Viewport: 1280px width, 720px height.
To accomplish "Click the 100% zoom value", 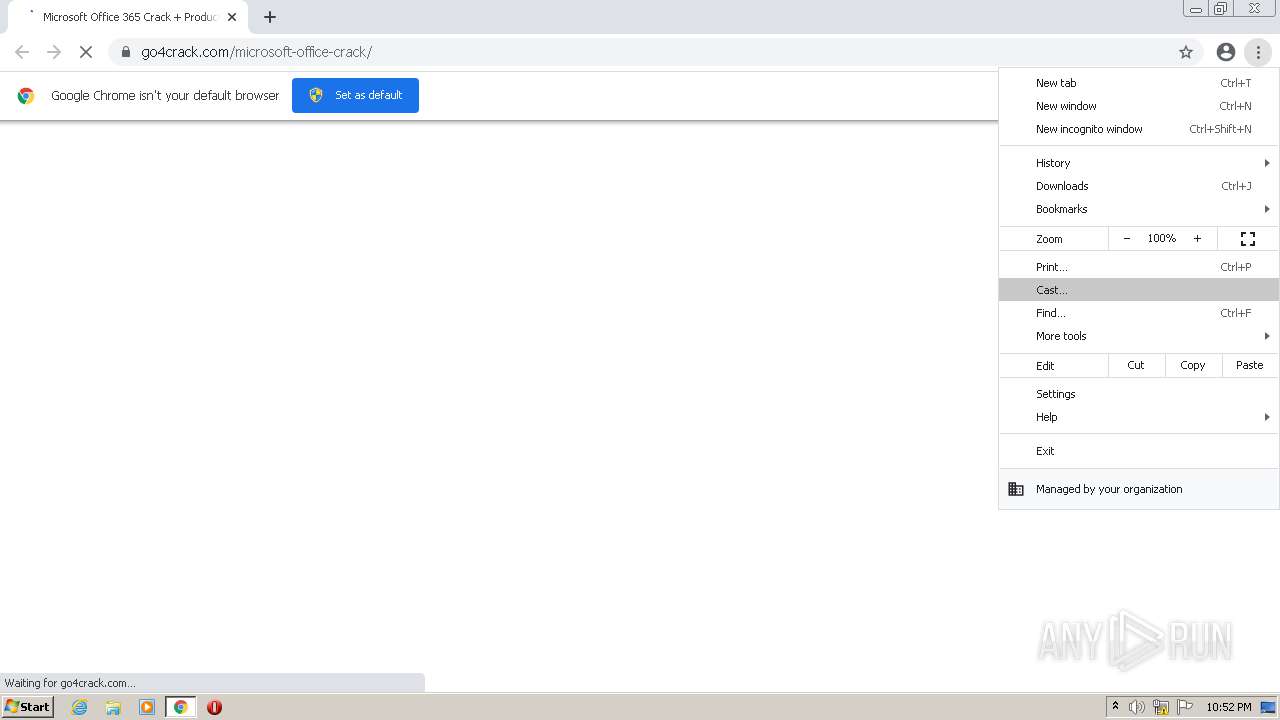I will [x=1162, y=239].
